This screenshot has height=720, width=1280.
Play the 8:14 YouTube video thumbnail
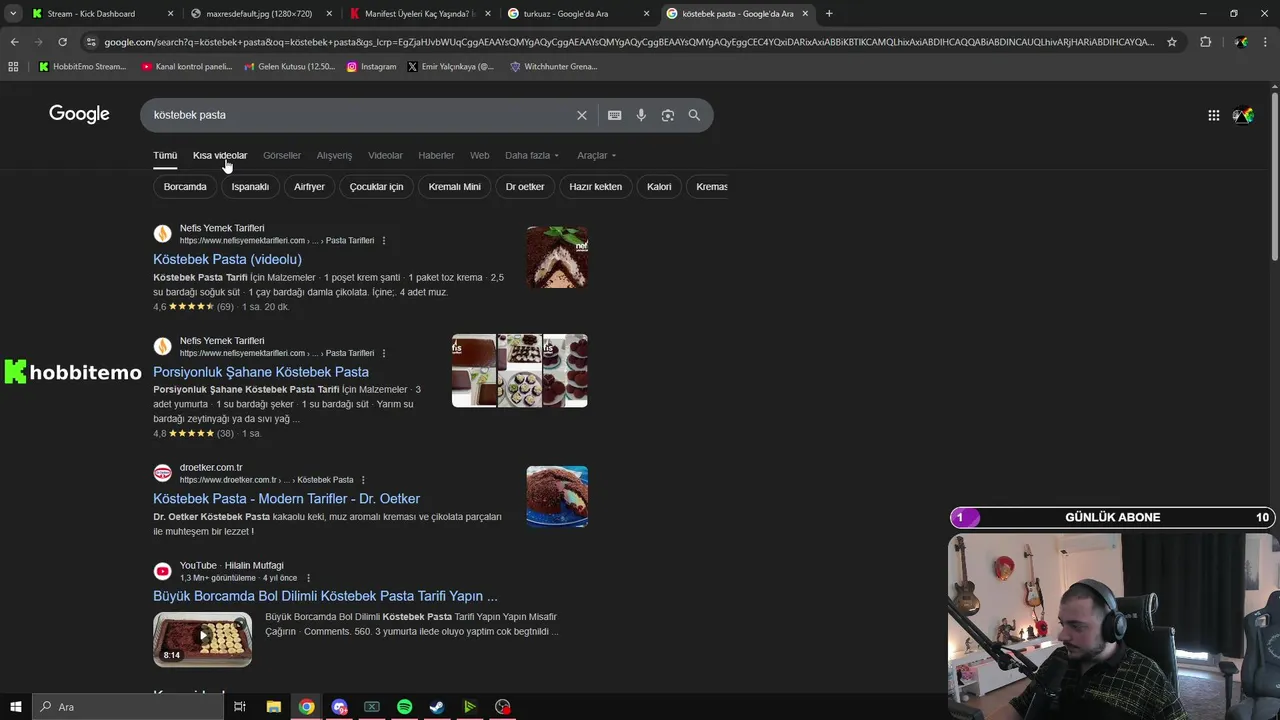click(x=202, y=638)
